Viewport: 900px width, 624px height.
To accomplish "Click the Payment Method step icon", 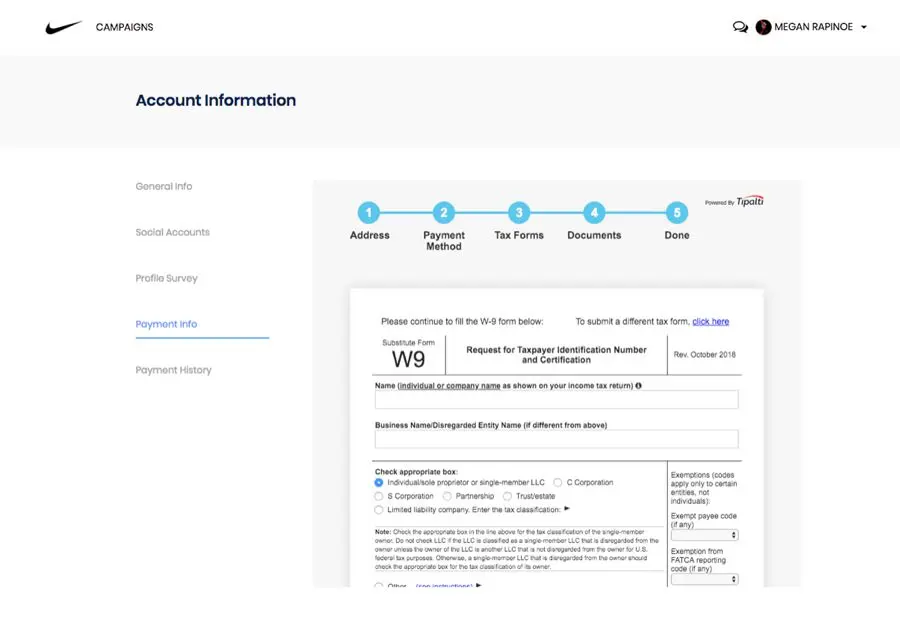I will click(x=444, y=213).
